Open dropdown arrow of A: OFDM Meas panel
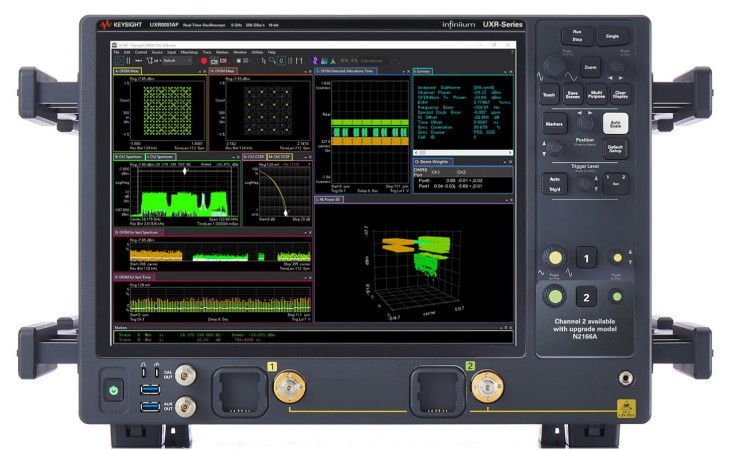This screenshot has width=731, height=450. 200,72
